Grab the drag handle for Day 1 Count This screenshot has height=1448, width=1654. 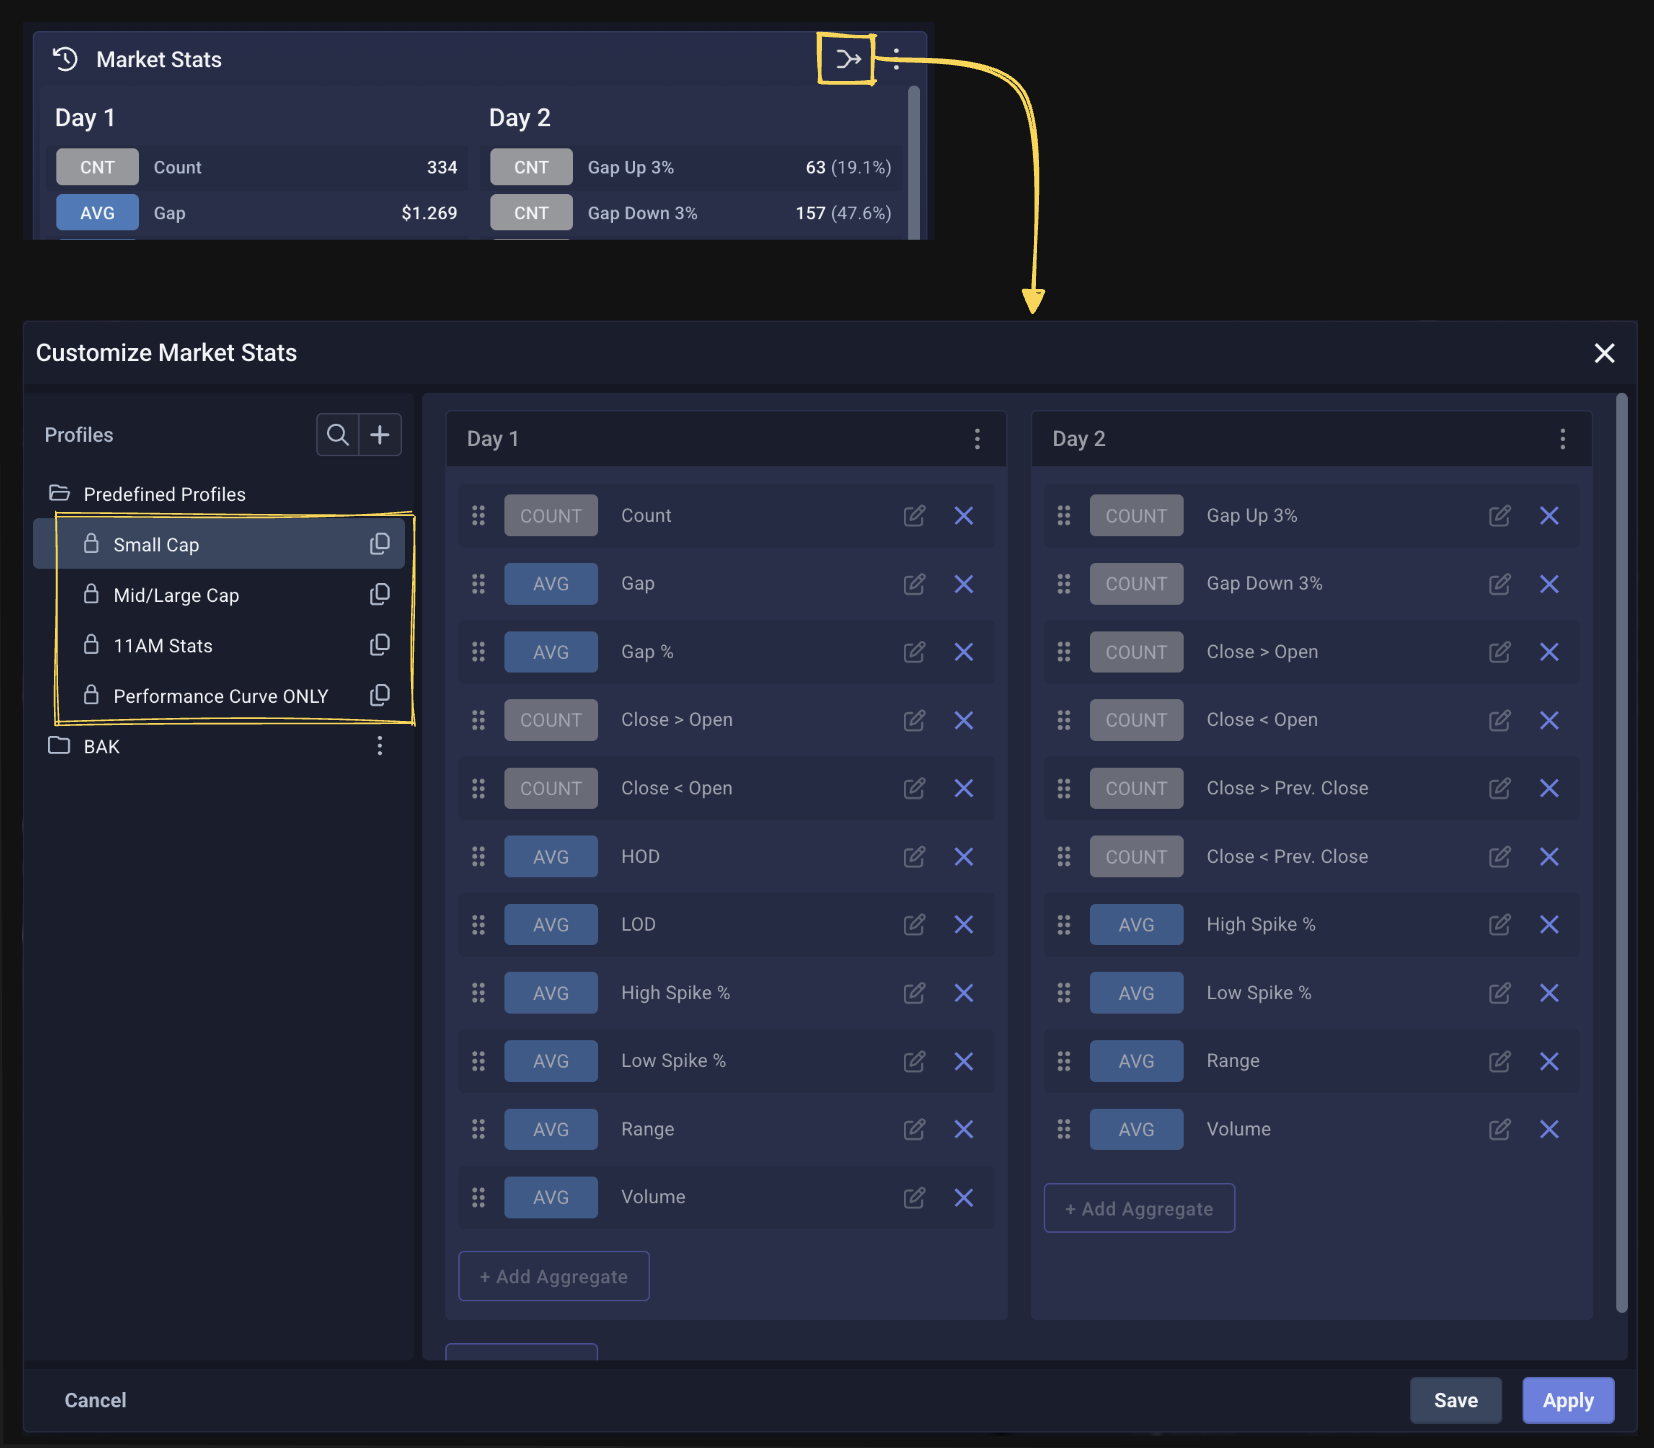[x=478, y=516]
